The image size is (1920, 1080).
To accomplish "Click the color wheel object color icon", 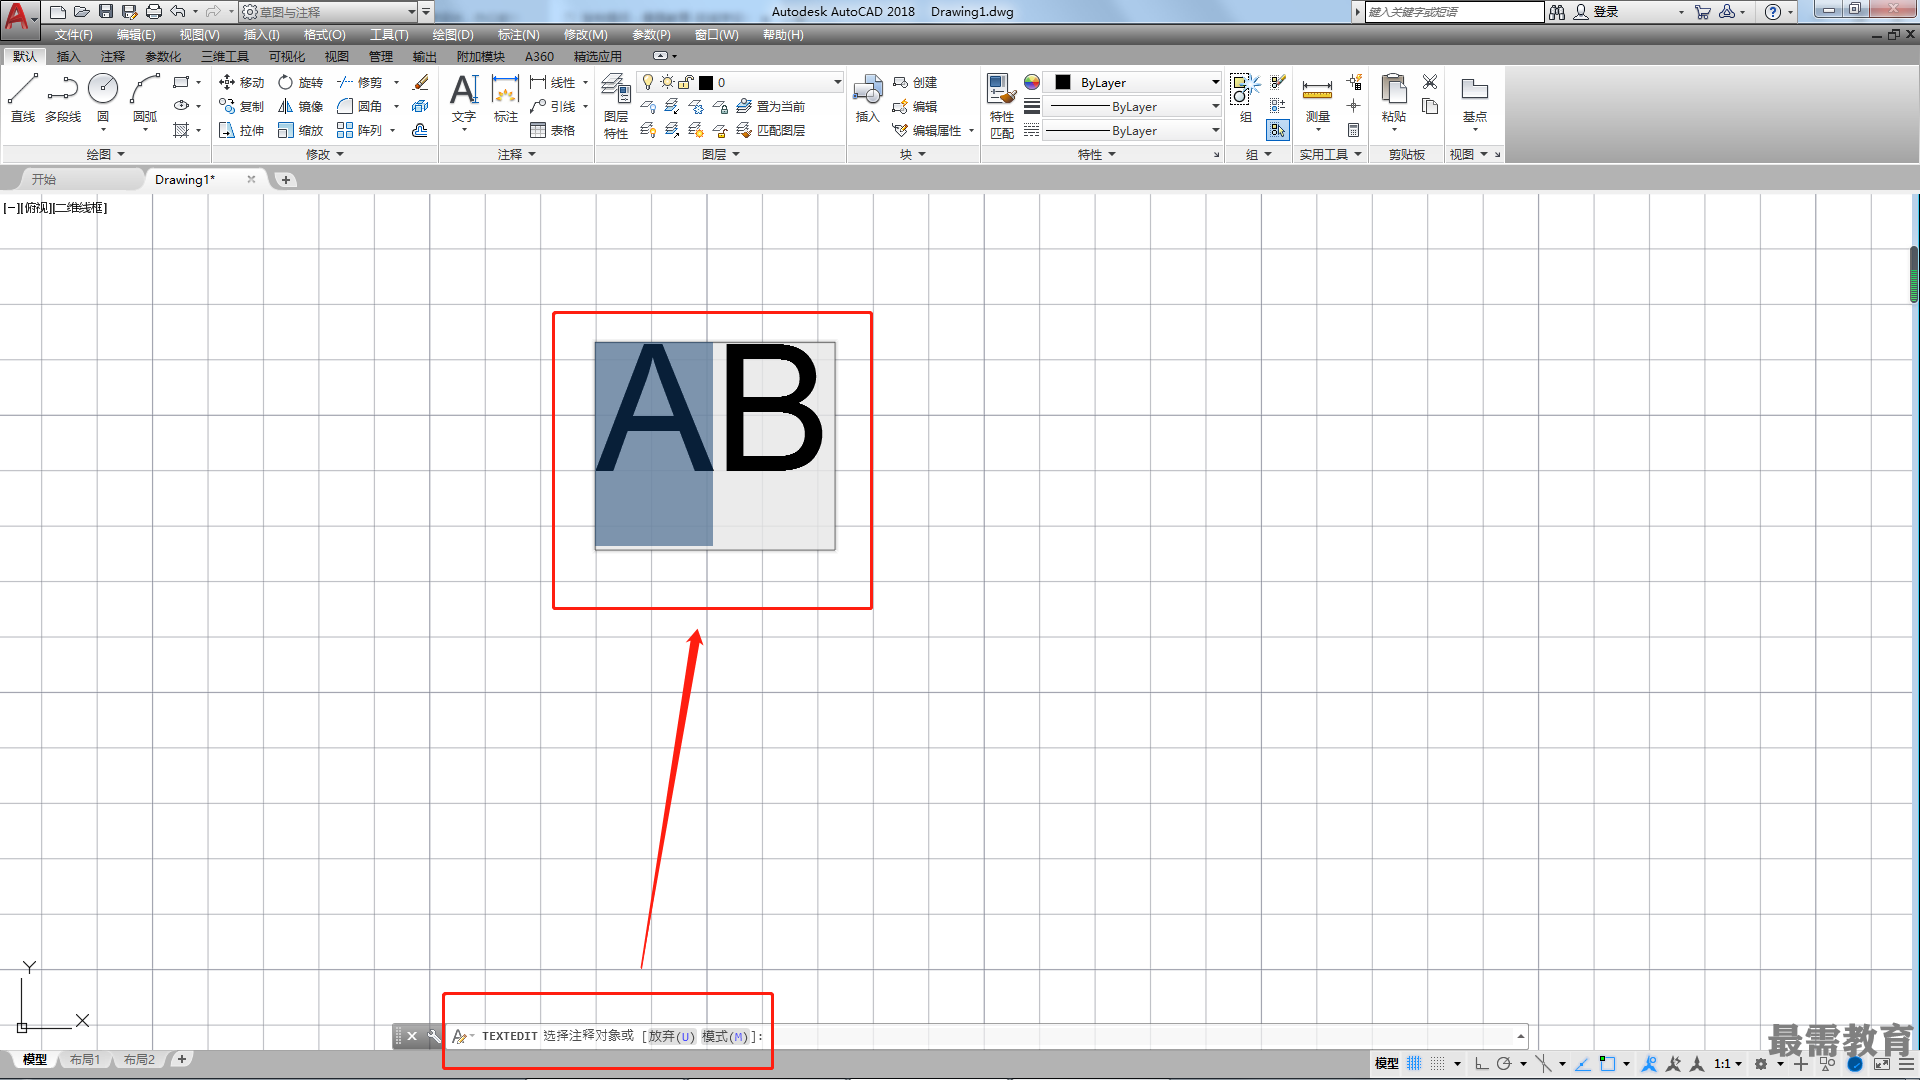I will [1032, 82].
